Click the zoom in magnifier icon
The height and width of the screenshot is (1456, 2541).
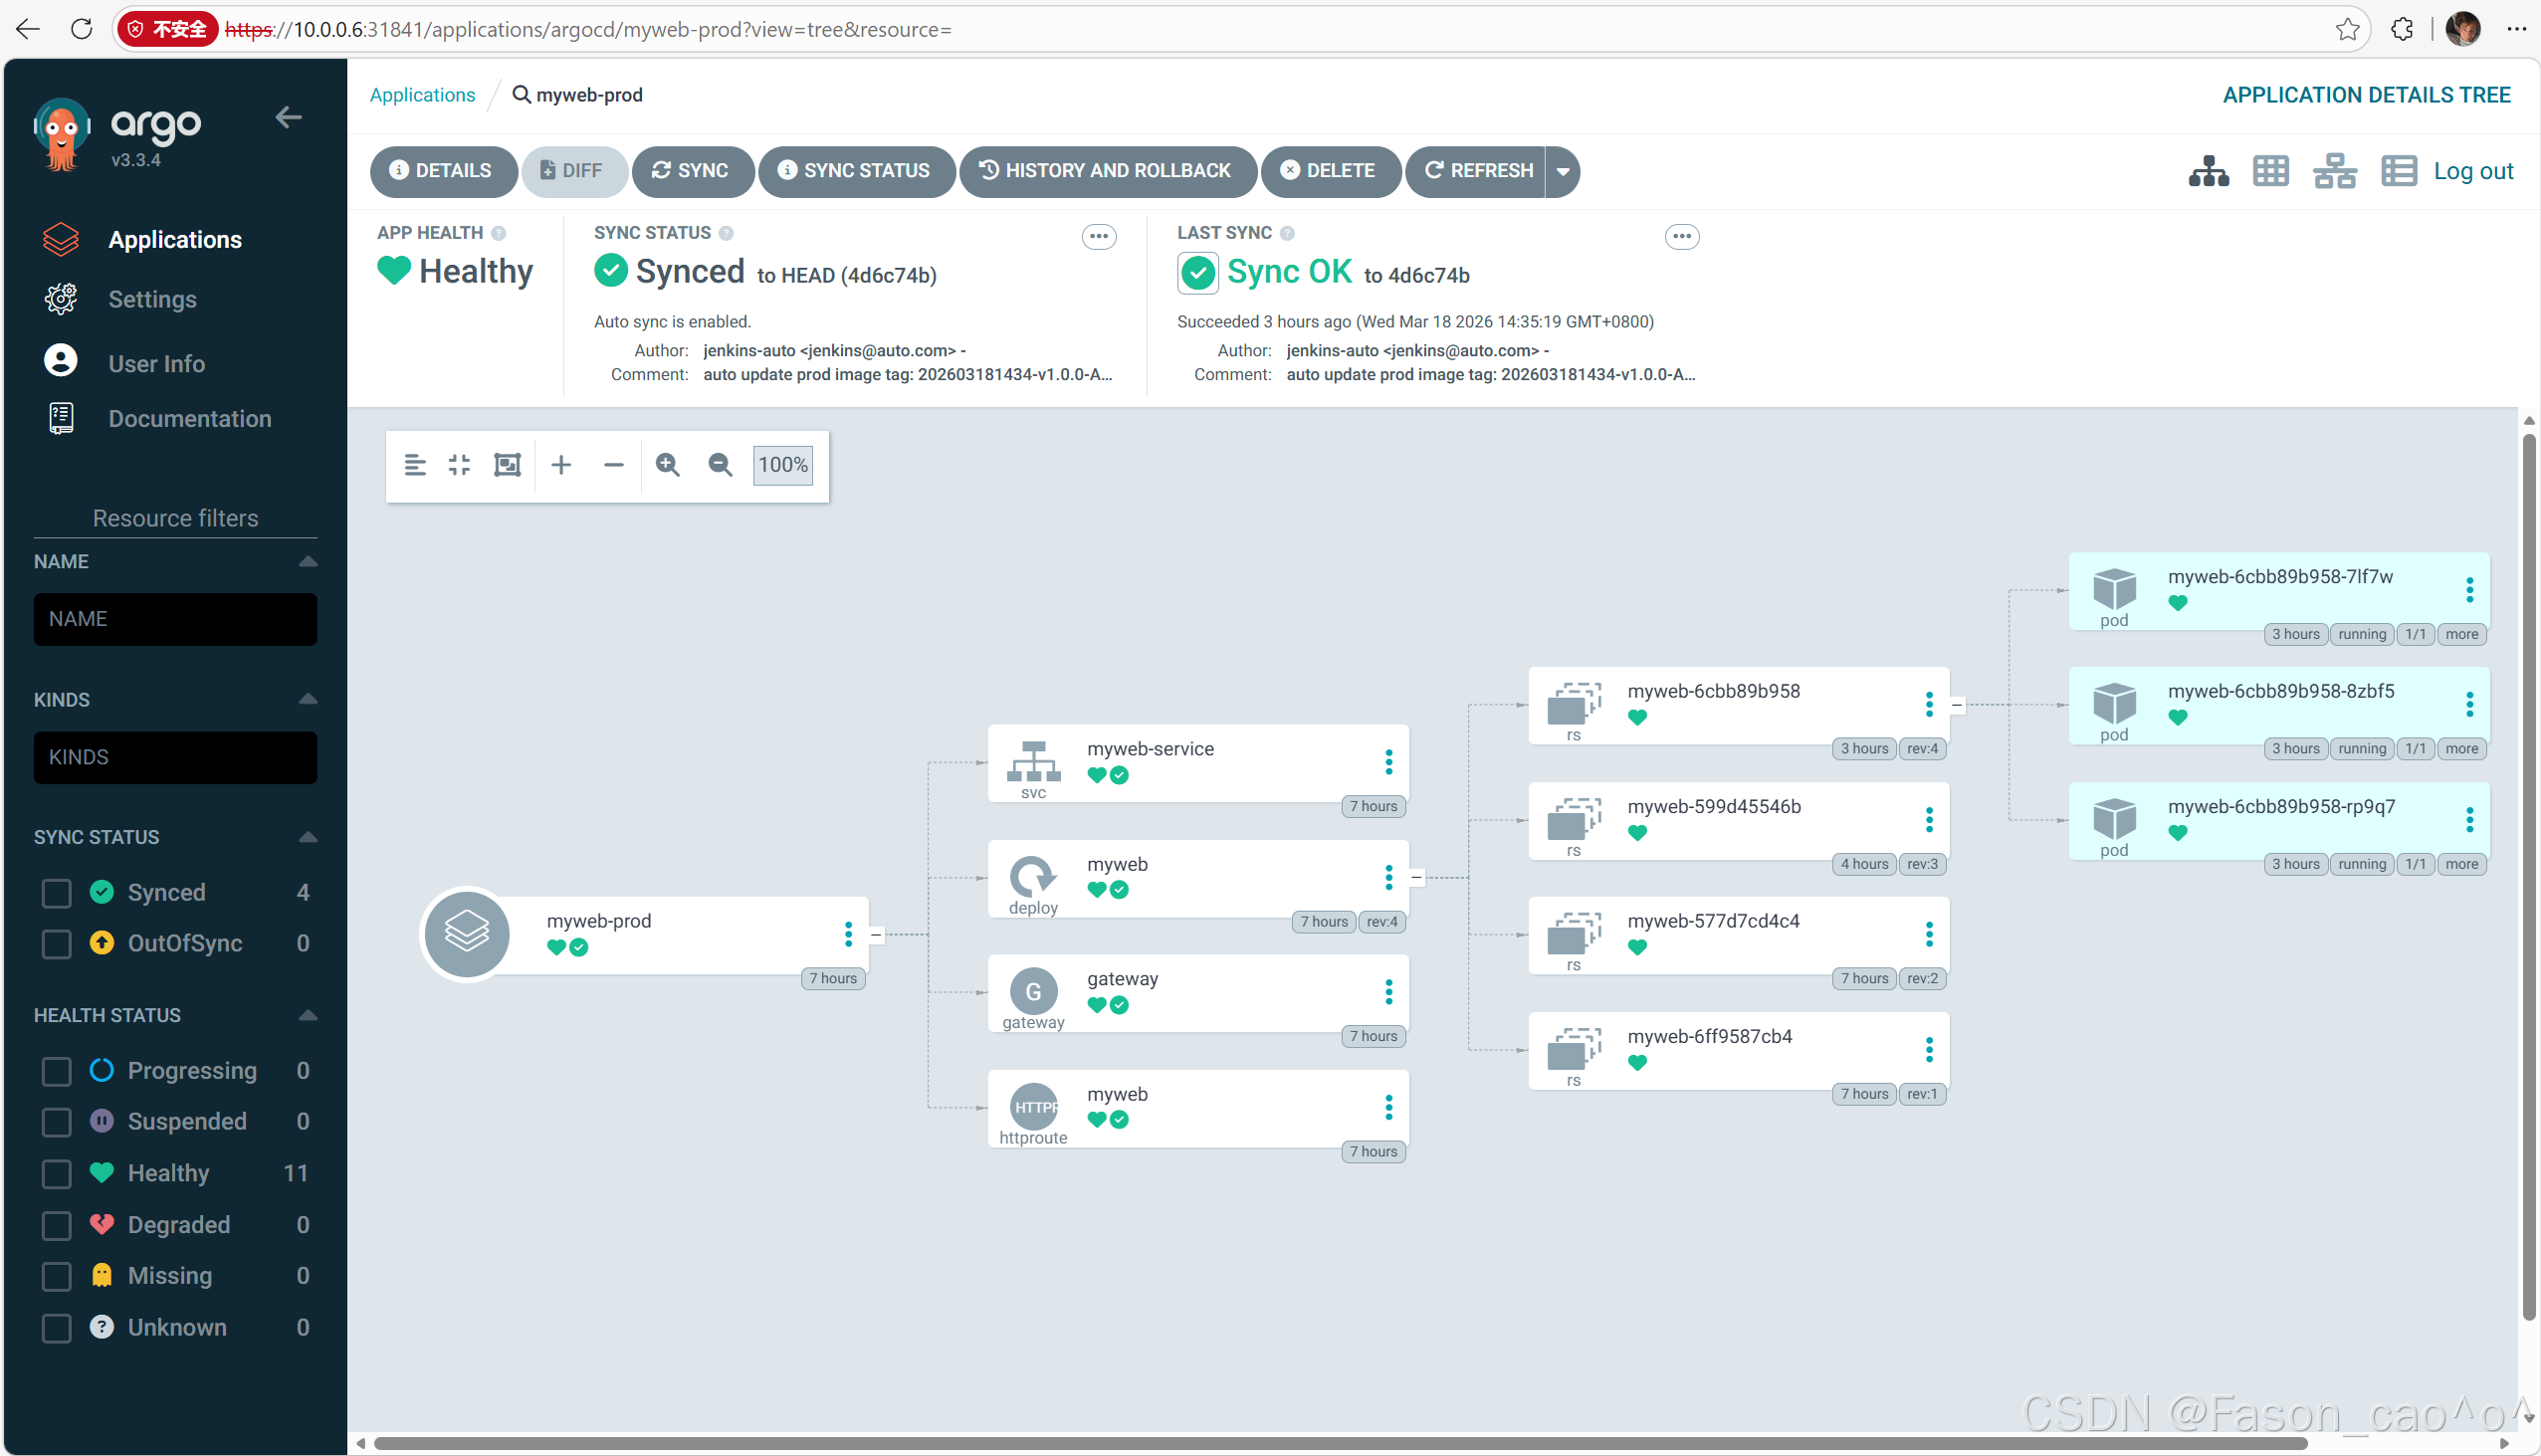667,465
